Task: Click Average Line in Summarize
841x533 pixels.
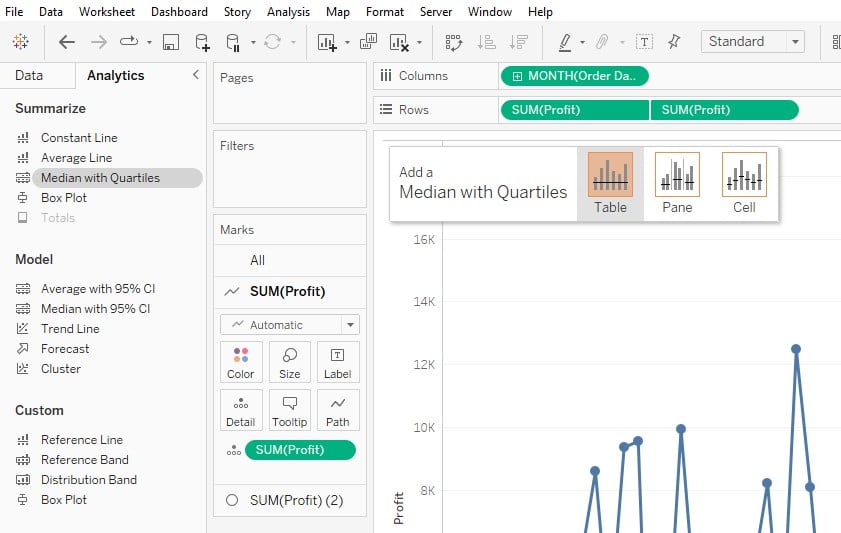Action: tap(76, 158)
